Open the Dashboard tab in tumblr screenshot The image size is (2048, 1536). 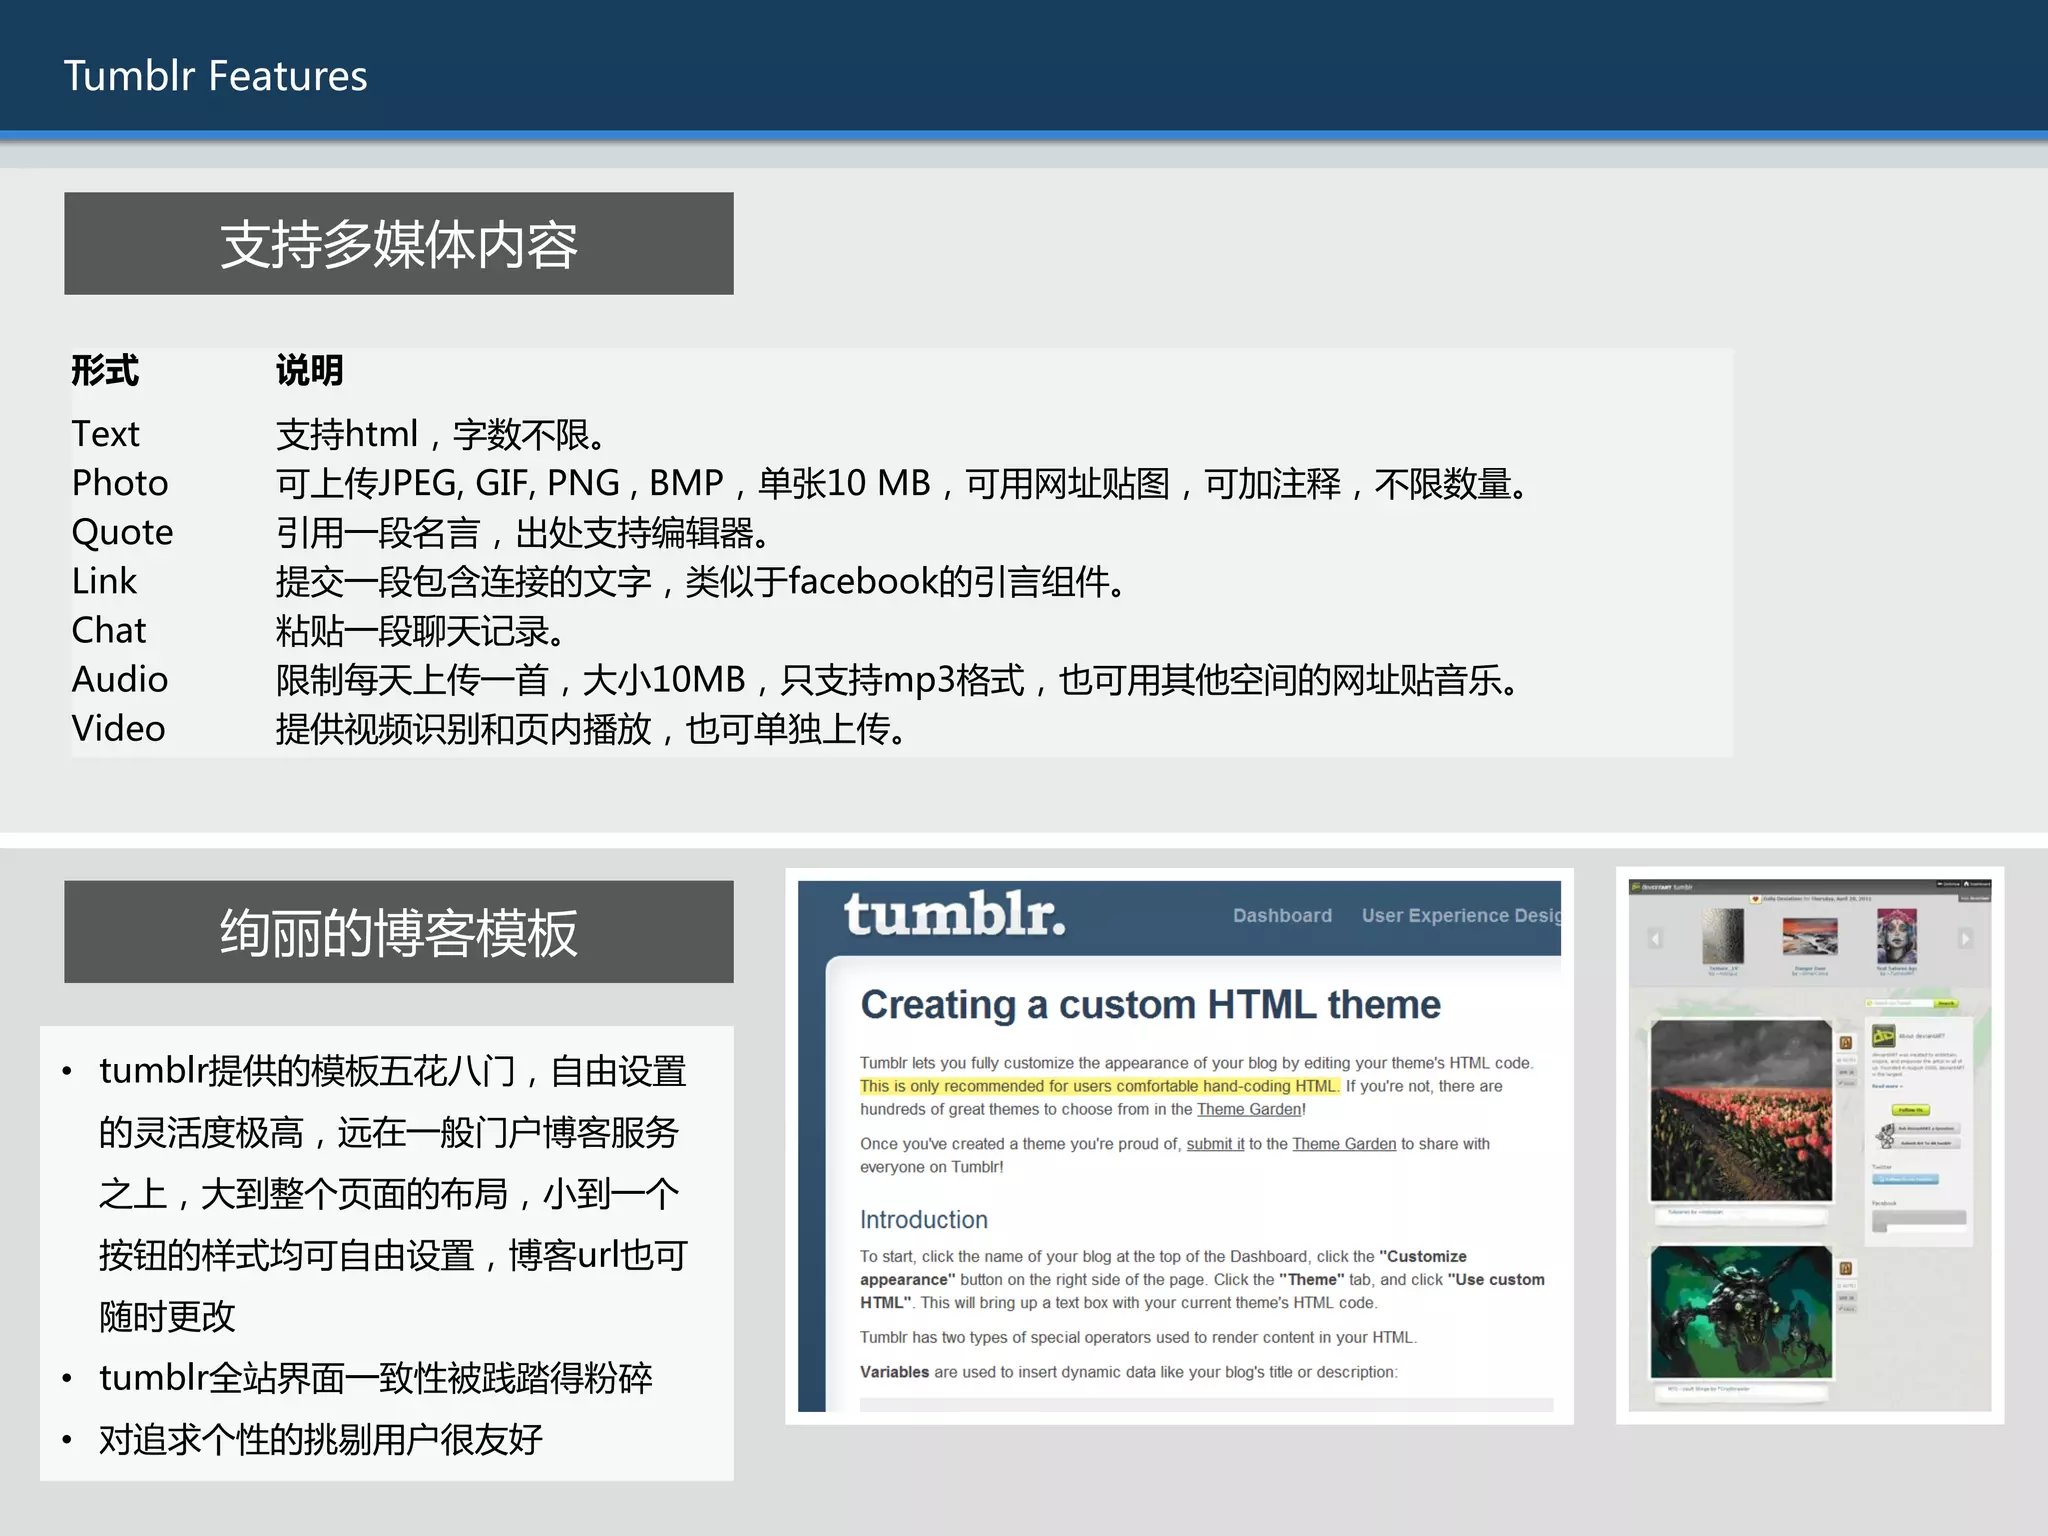pos(1282,915)
